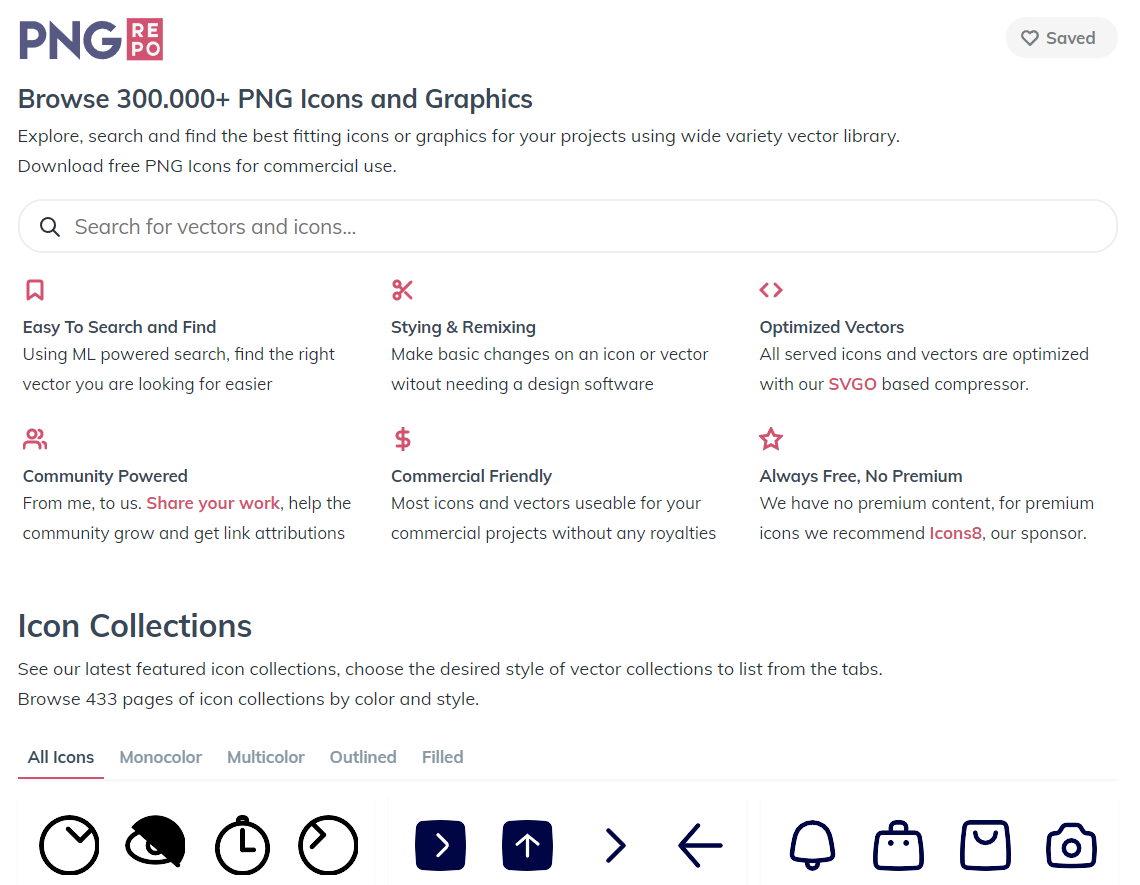
Task: Open the Multicolor tab
Action: 266,757
